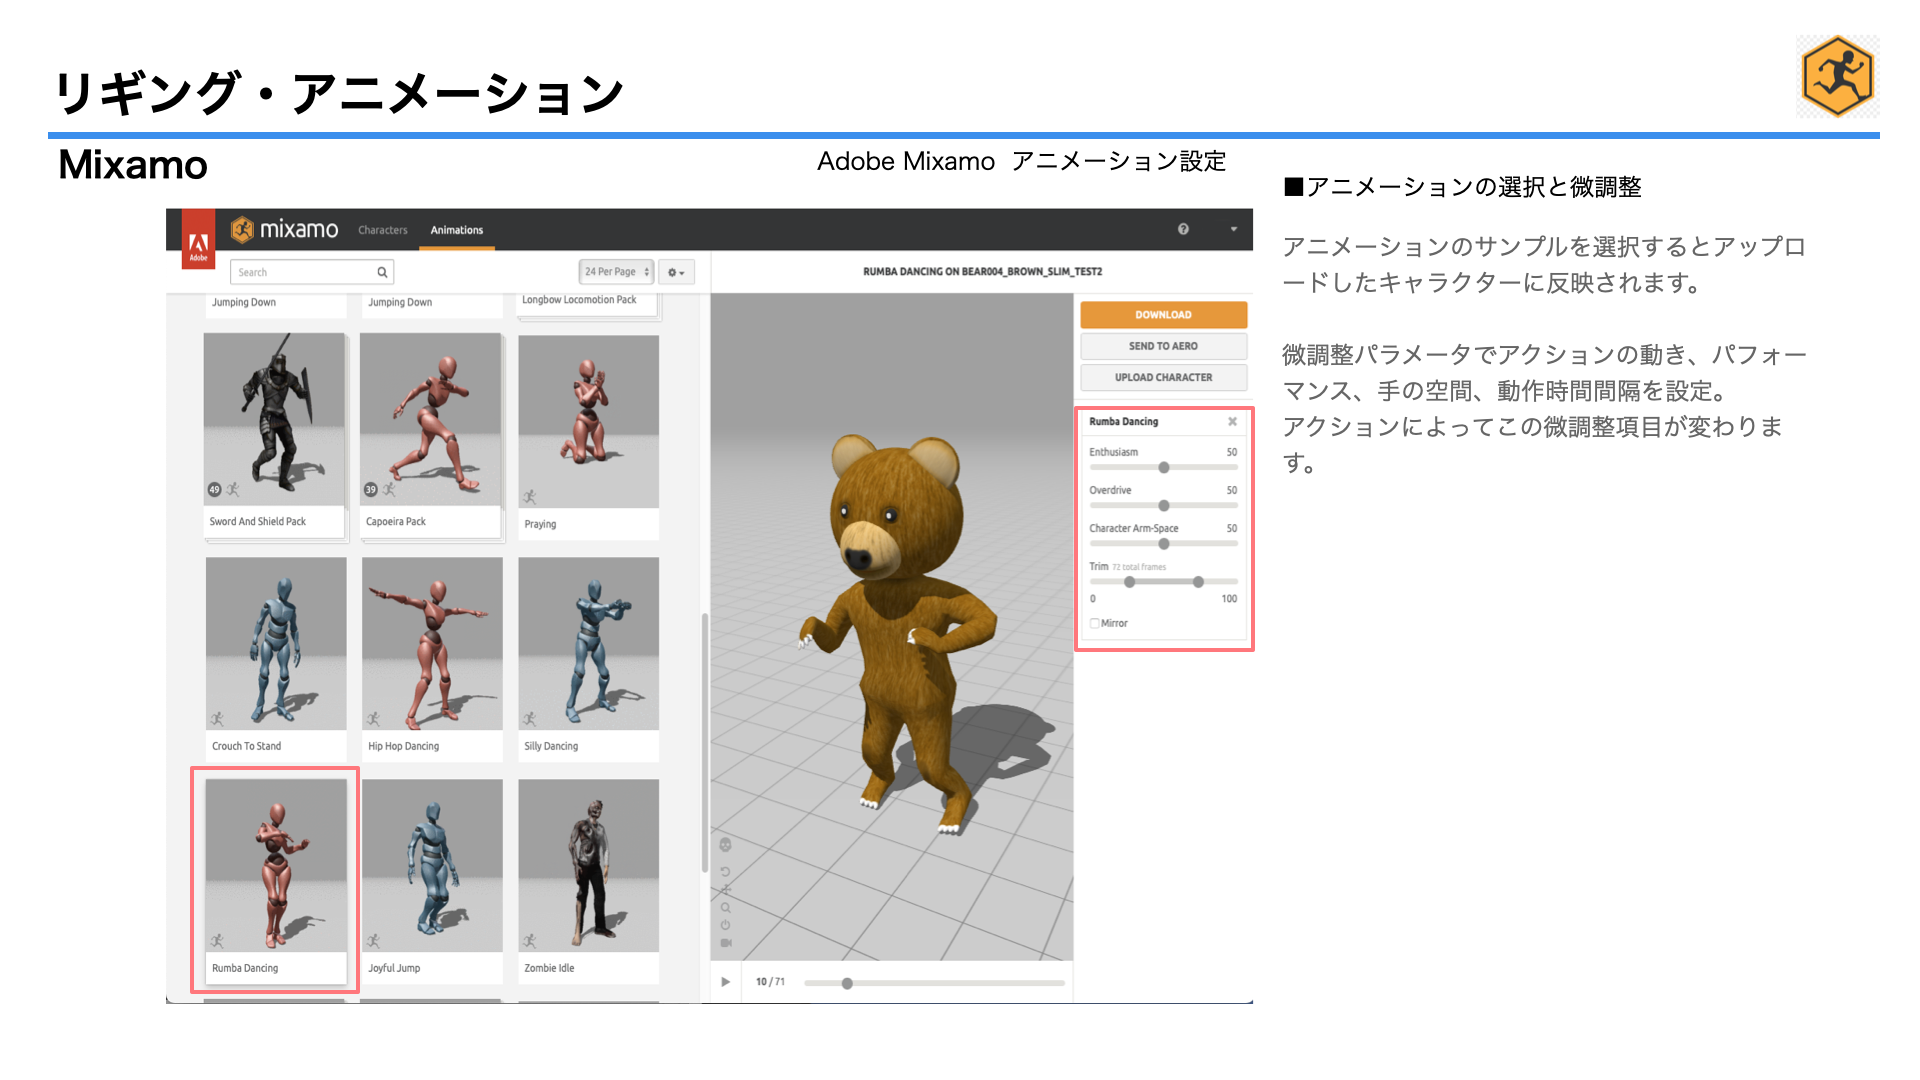Play the animation preview
Image resolution: width=1920 pixels, height=1080 pixels.
pyautogui.click(x=725, y=982)
